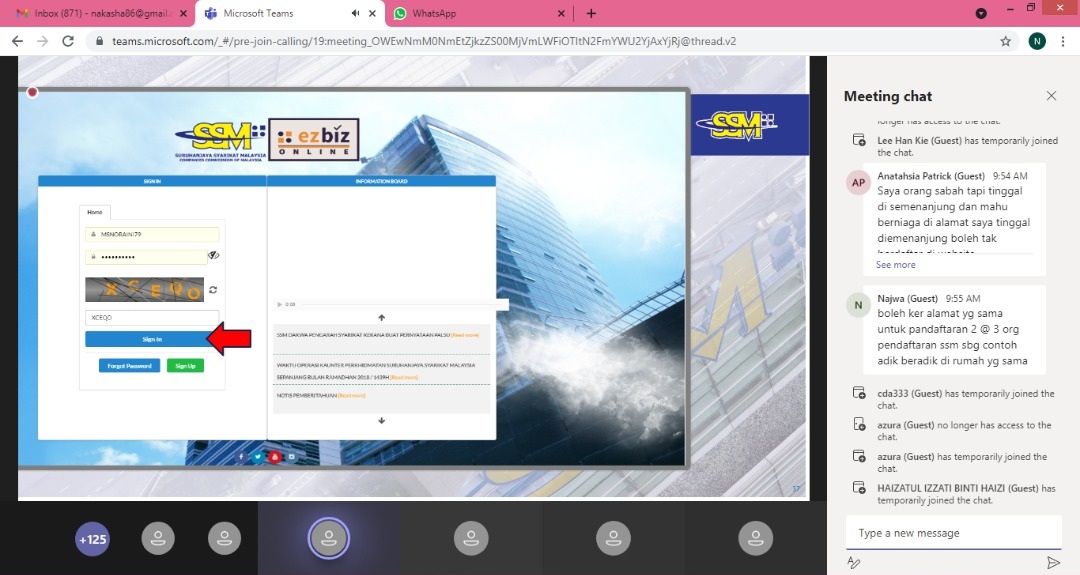The height and width of the screenshot is (575, 1080).
Task: Open message formatting options
Action: [854, 563]
